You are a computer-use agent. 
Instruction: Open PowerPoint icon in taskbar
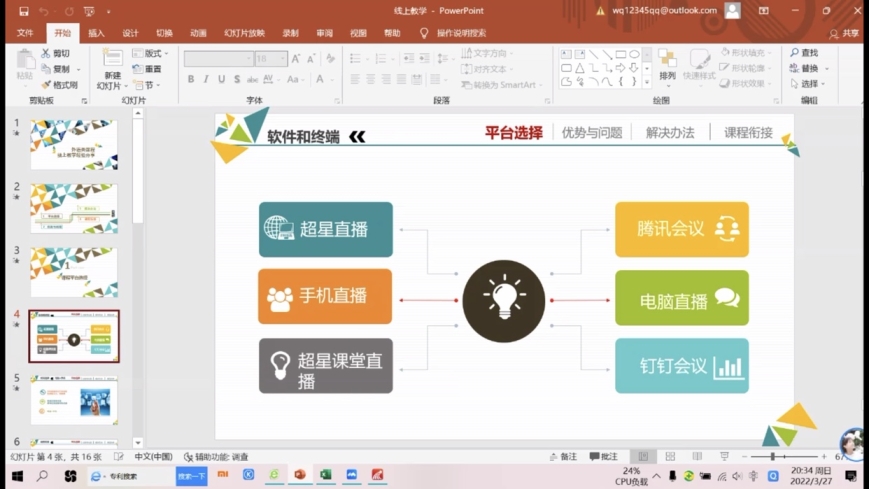click(x=300, y=475)
